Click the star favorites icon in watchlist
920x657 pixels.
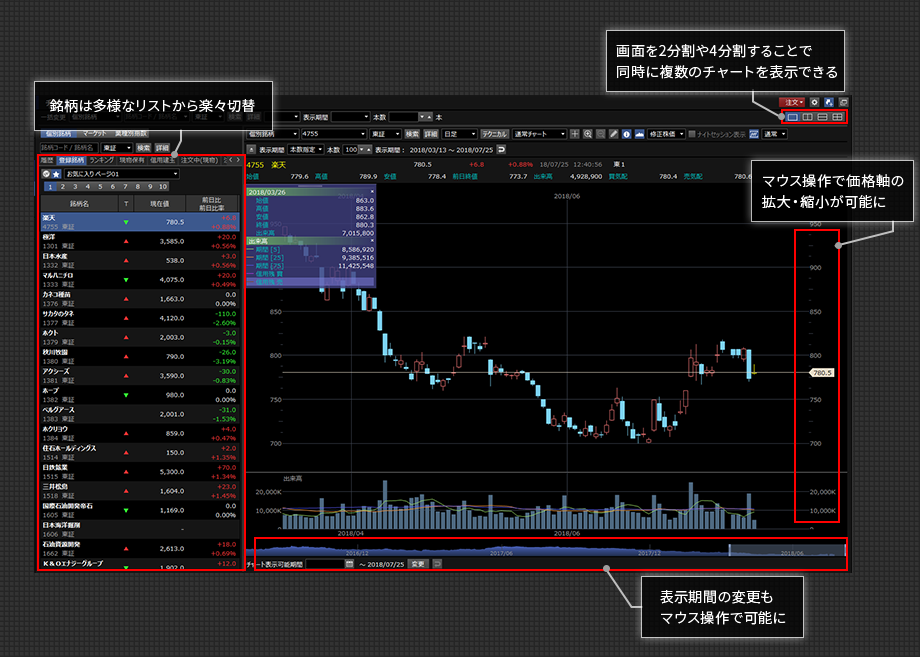coord(56,174)
